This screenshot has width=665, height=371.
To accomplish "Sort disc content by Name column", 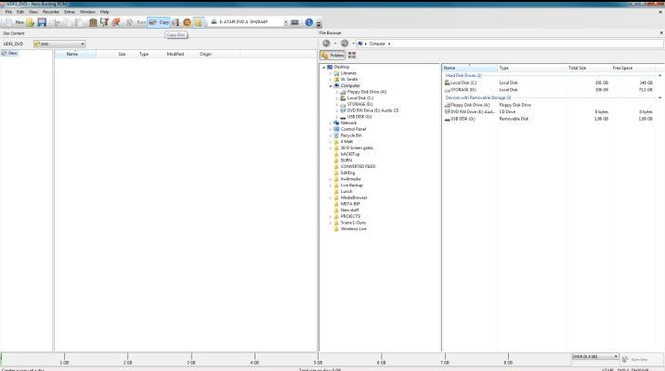I will 75,54.
